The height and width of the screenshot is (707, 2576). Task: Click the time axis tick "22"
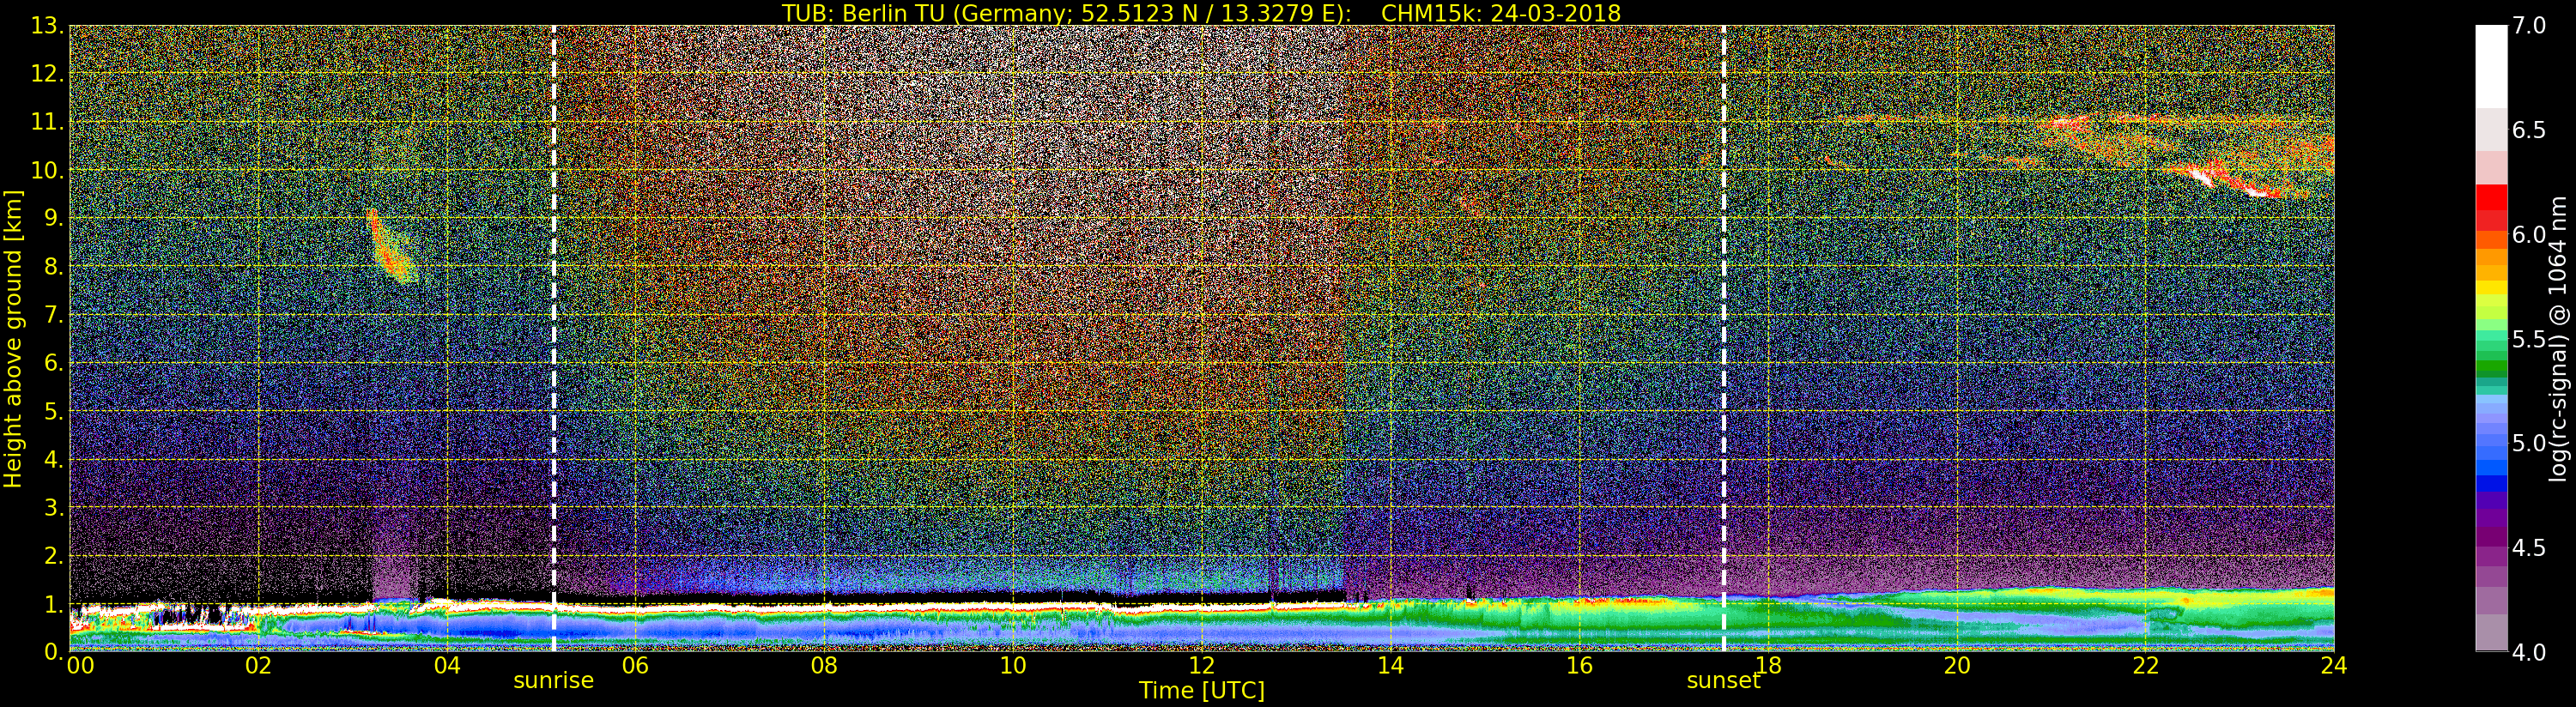point(2145,666)
